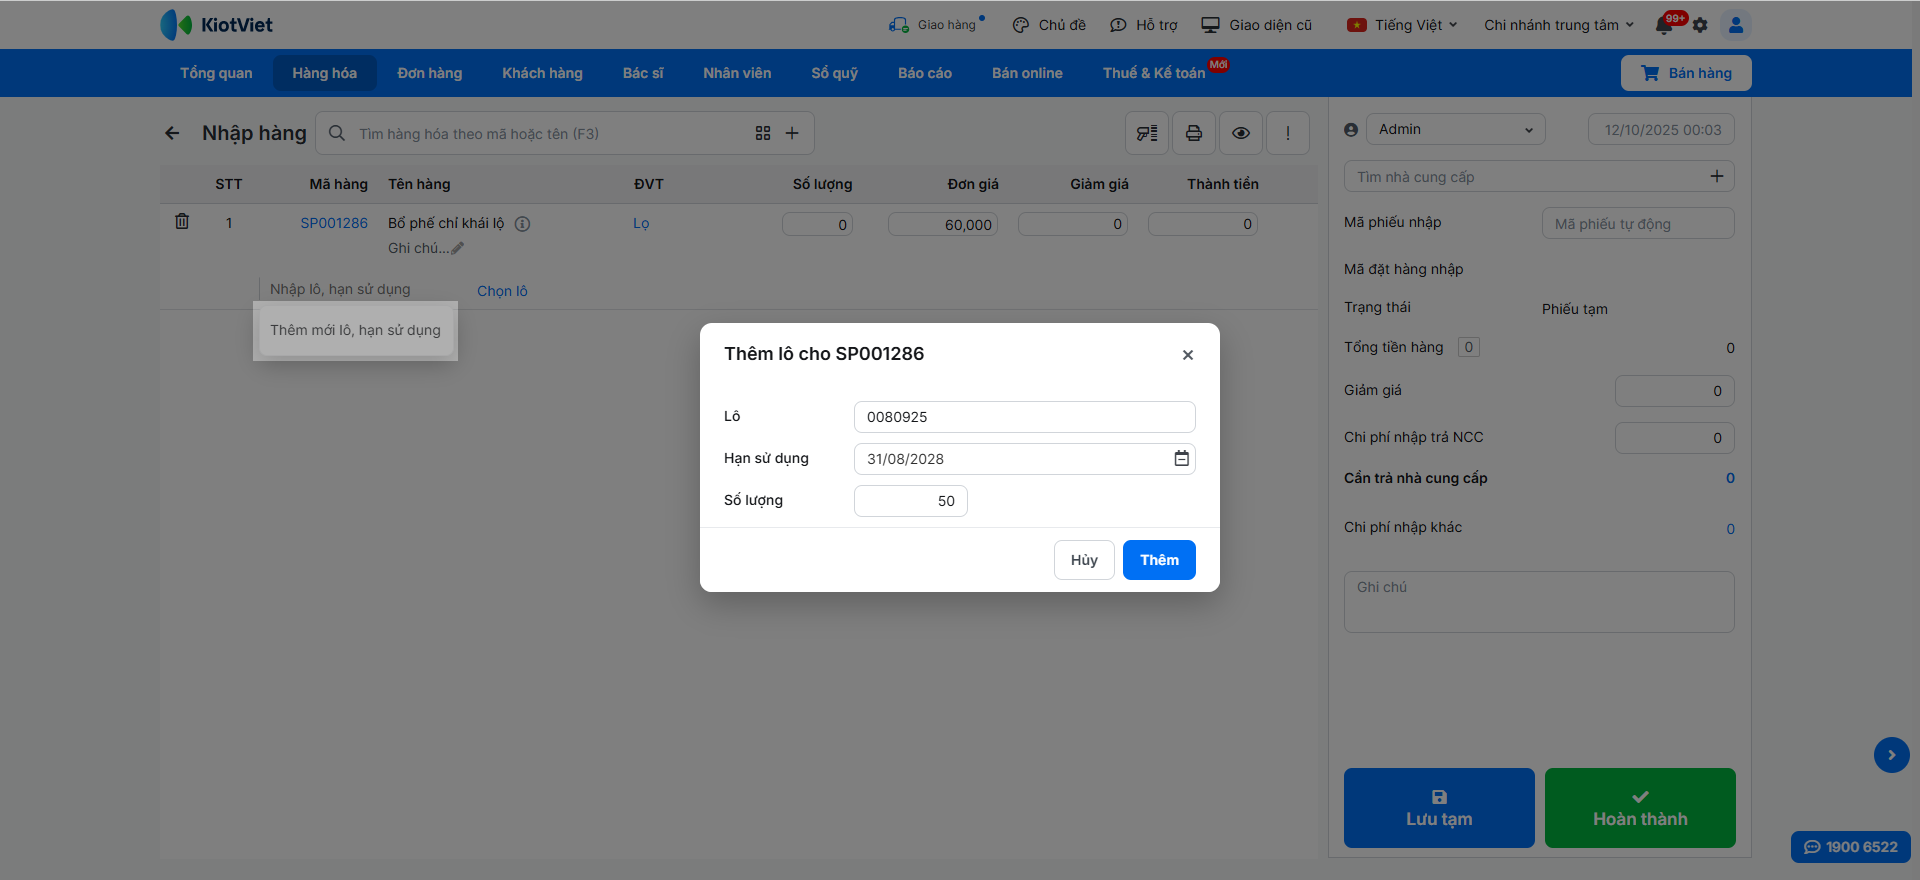Screen dimensions: 1920x880
Task: Click the summary Giảm giá field
Action: click(x=1675, y=391)
